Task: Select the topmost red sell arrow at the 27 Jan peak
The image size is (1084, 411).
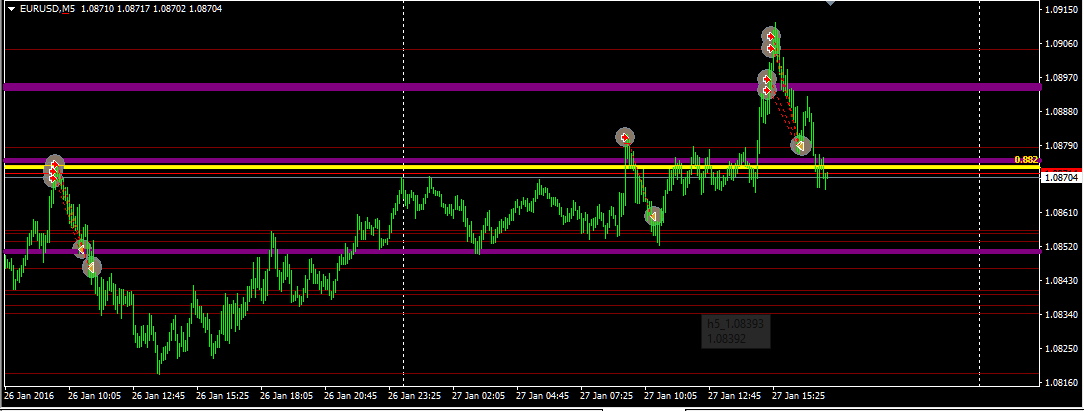Action: tap(772, 36)
